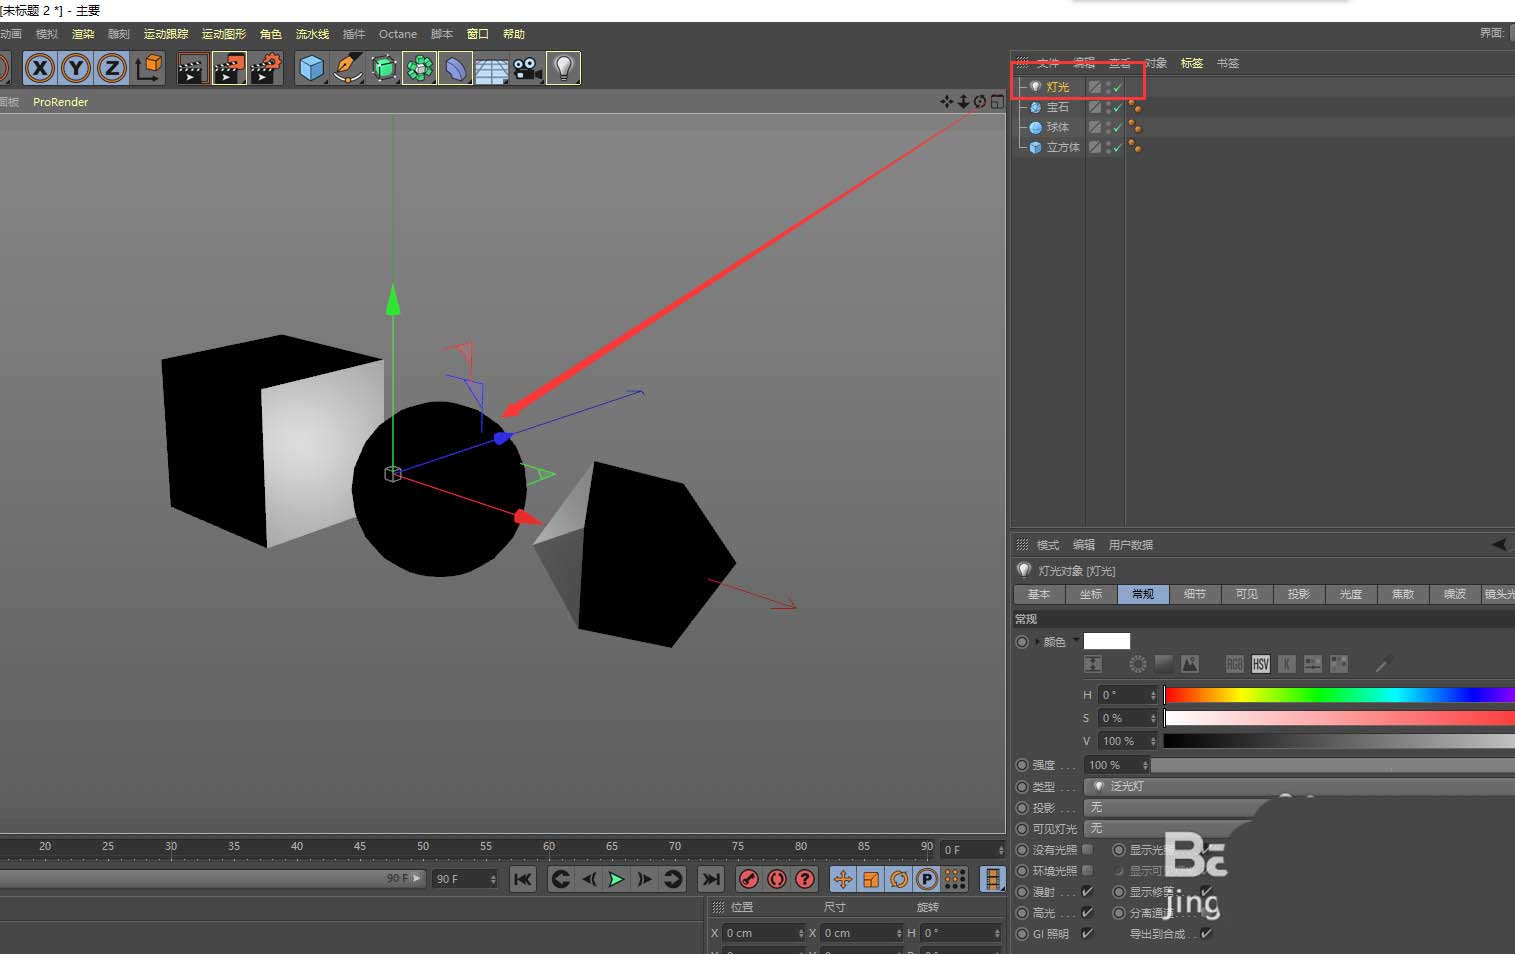Uncheck the 导出到合成 checkbox
The width and height of the screenshot is (1515, 954).
1206,934
